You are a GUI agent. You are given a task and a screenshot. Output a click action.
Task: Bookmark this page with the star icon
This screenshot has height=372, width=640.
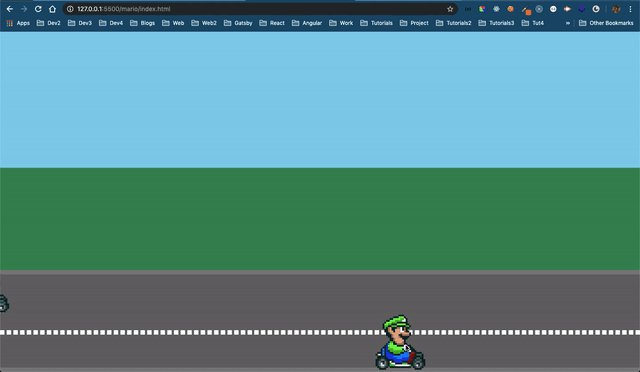(x=450, y=9)
